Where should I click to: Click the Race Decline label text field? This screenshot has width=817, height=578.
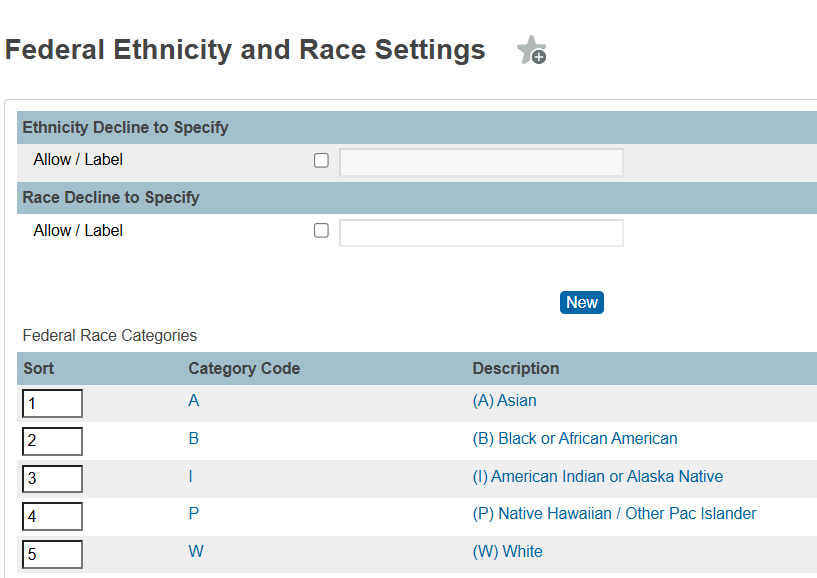pyautogui.click(x=481, y=233)
